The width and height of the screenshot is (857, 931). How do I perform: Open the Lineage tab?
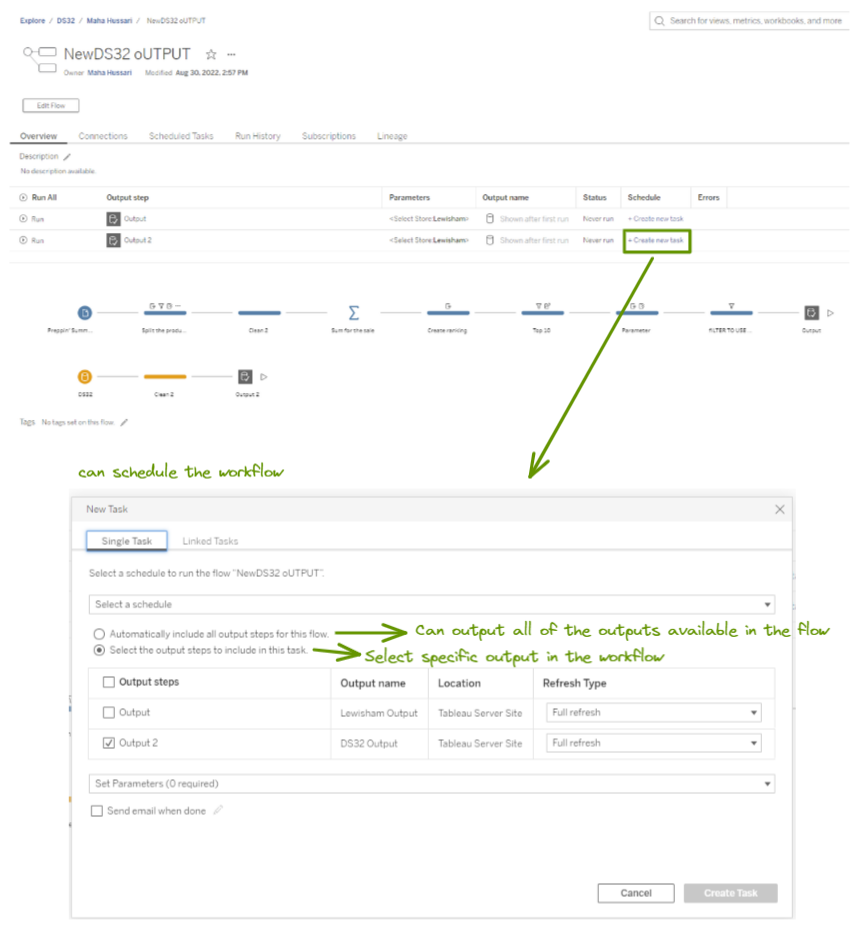[392, 136]
